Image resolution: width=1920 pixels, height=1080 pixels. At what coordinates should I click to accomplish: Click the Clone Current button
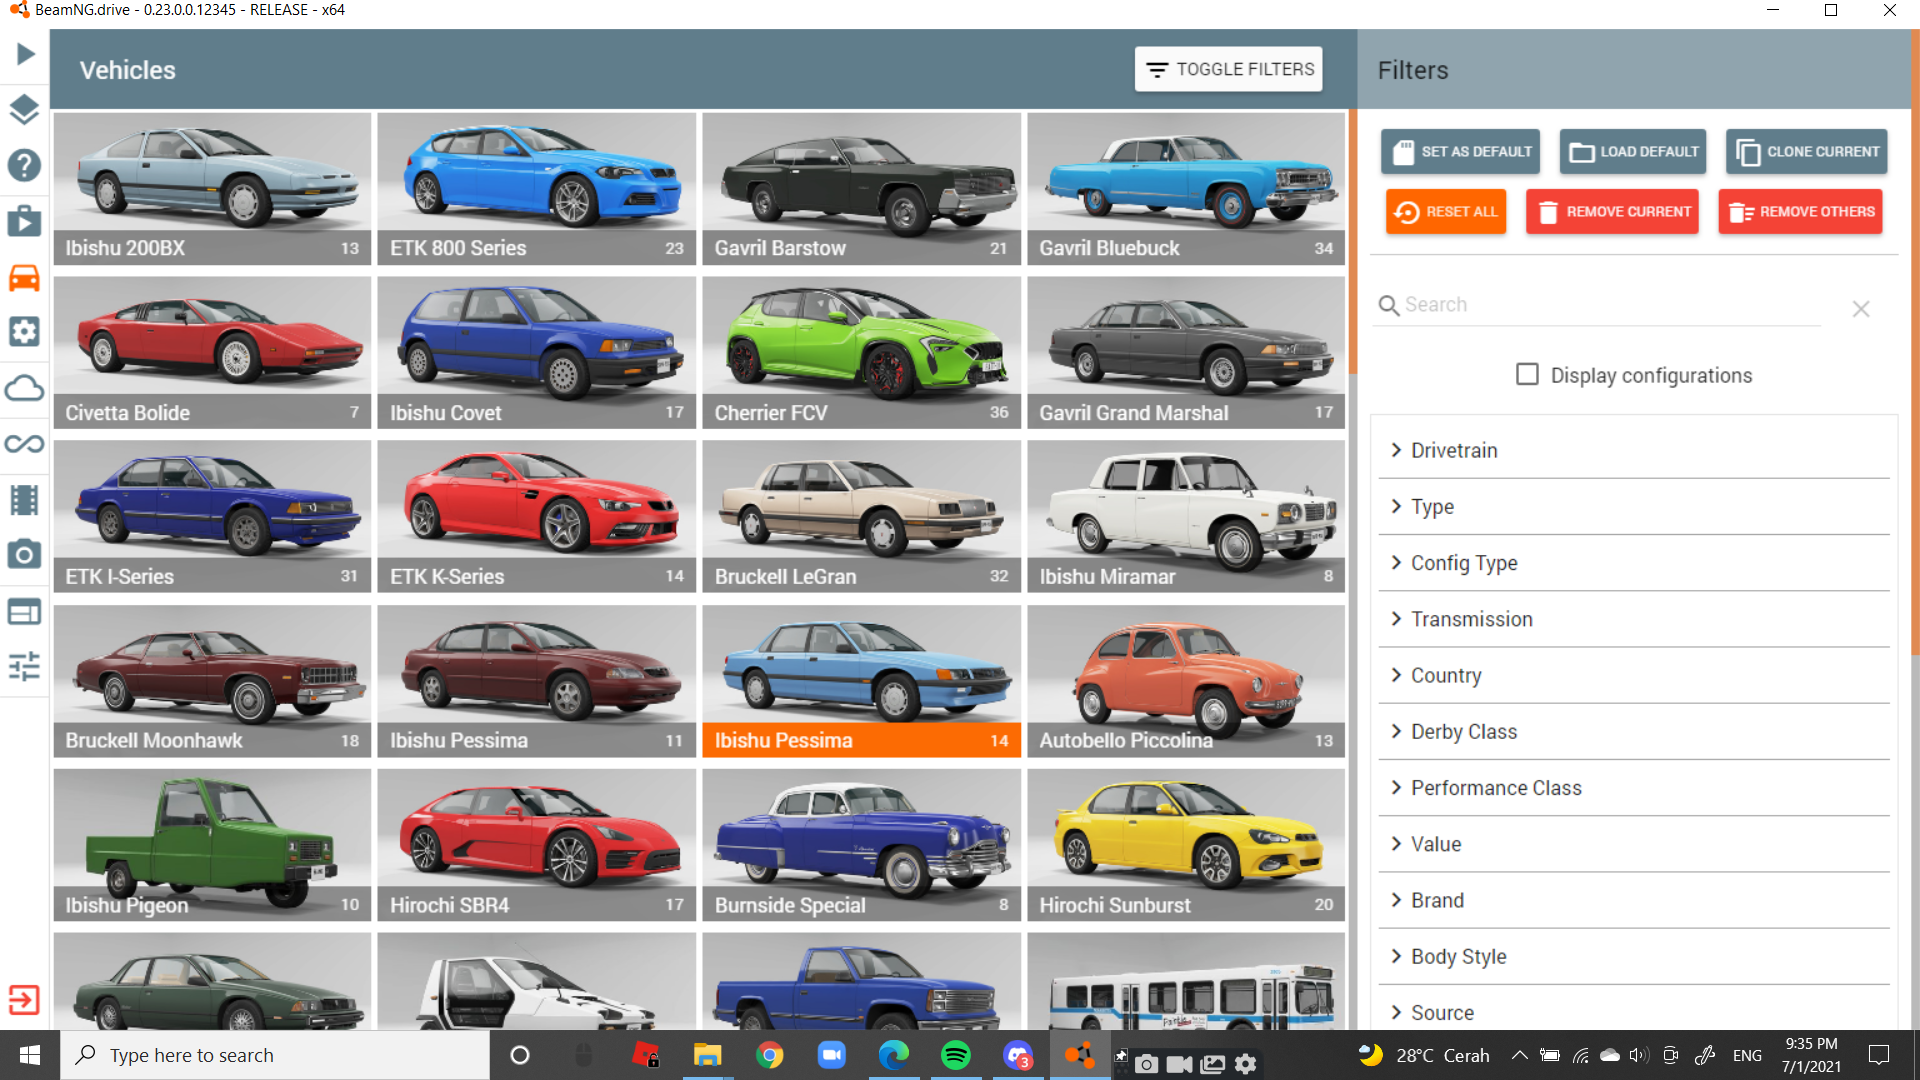click(x=1806, y=152)
